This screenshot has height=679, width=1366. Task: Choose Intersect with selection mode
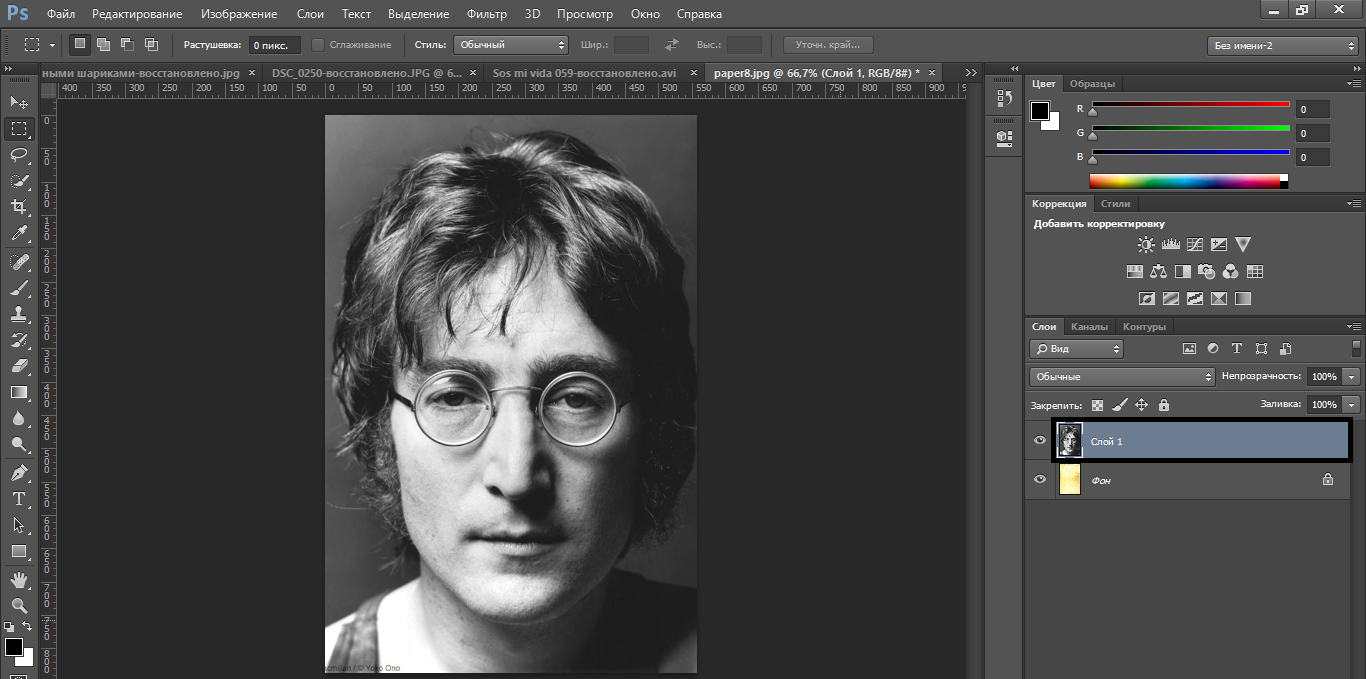151,44
